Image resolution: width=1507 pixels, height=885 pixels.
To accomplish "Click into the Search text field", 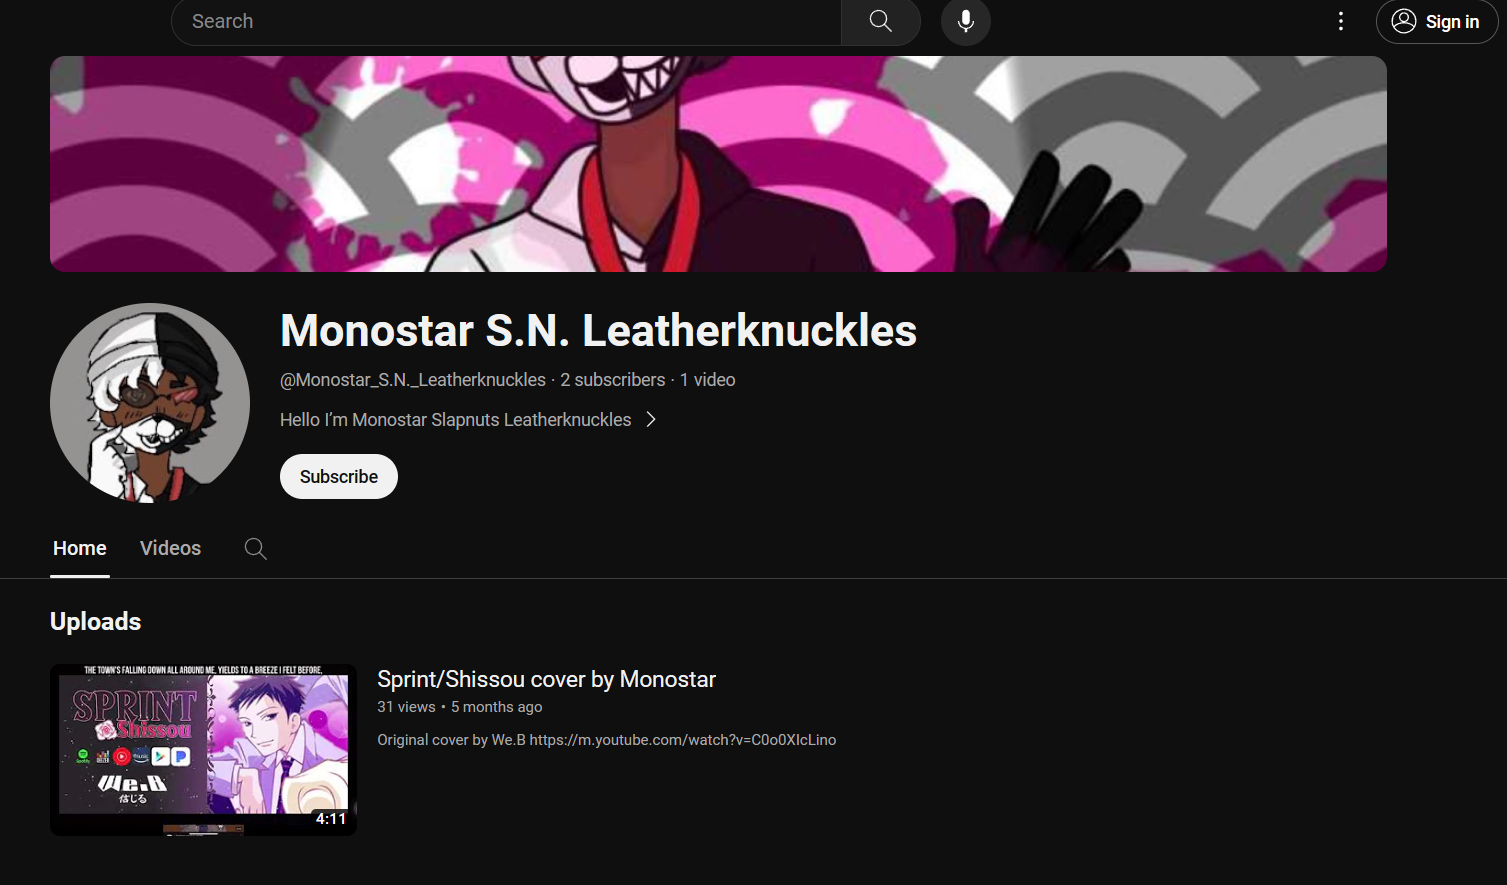I will (506, 21).
